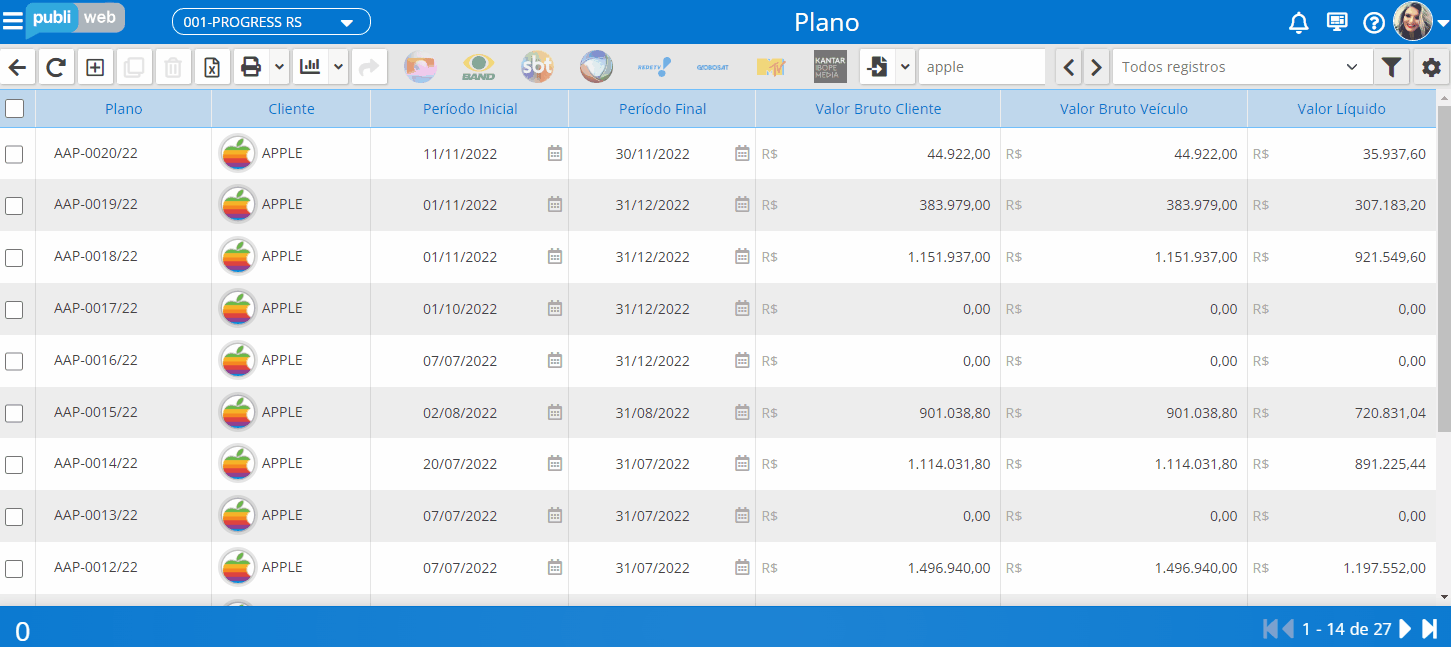The height and width of the screenshot is (647, 1451).
Task: Sort by Valor Bruto Veículo column header
Action: pos(1124,109)
